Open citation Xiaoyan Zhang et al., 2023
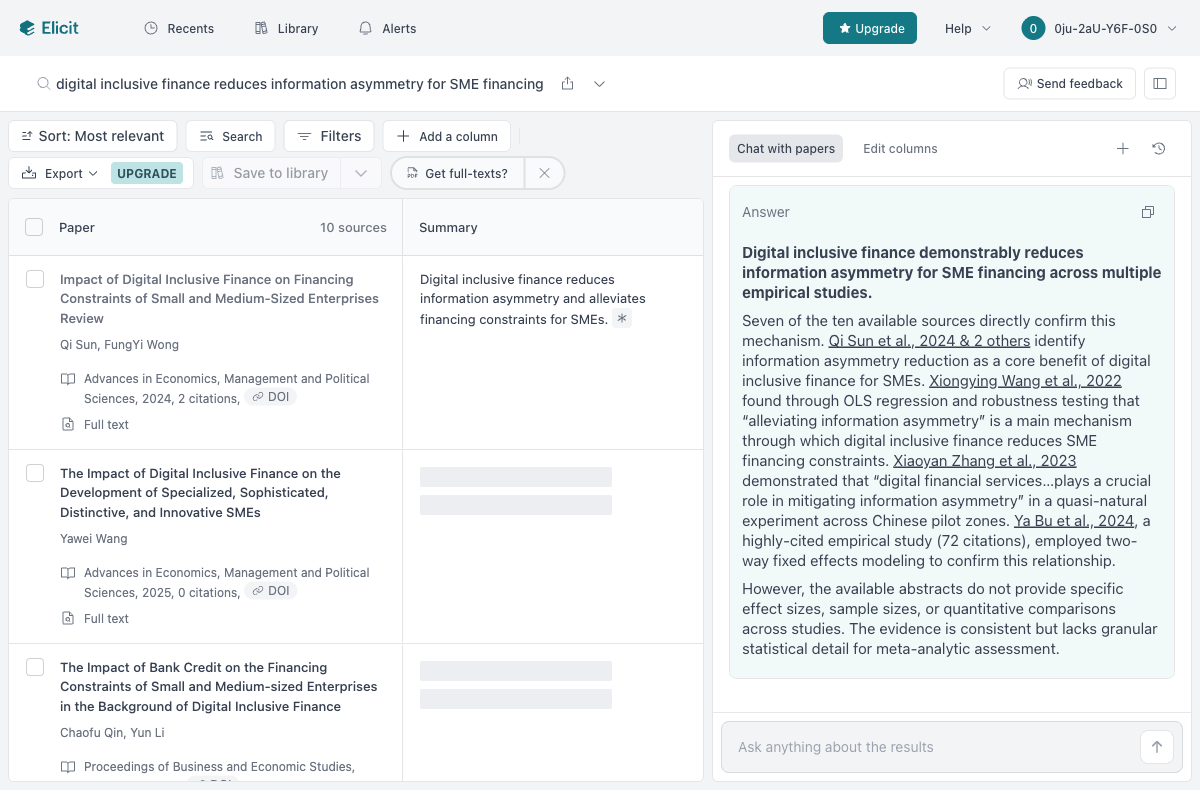This screenshot has height=790, width=1200. pyautogui.click(x=984, y=460)
